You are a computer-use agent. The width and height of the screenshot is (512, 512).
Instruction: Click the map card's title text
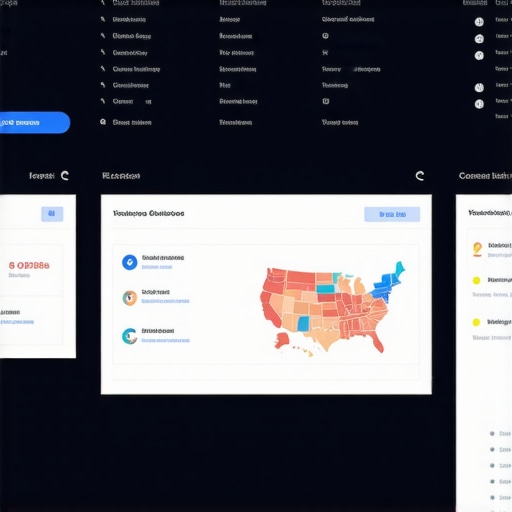point(148,213)
